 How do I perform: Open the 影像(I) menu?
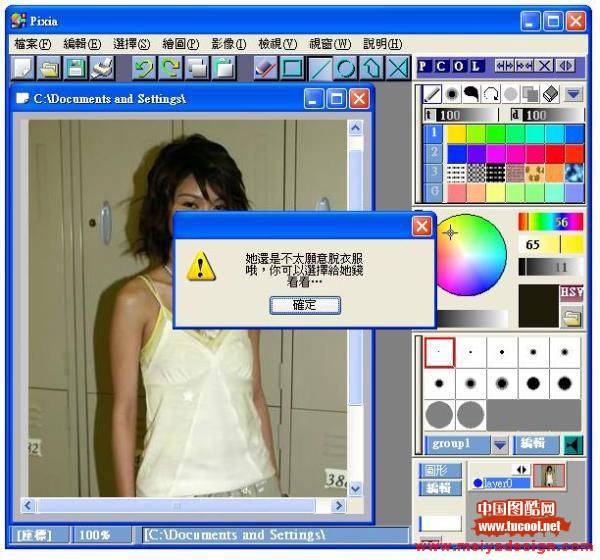click(229, 44)
